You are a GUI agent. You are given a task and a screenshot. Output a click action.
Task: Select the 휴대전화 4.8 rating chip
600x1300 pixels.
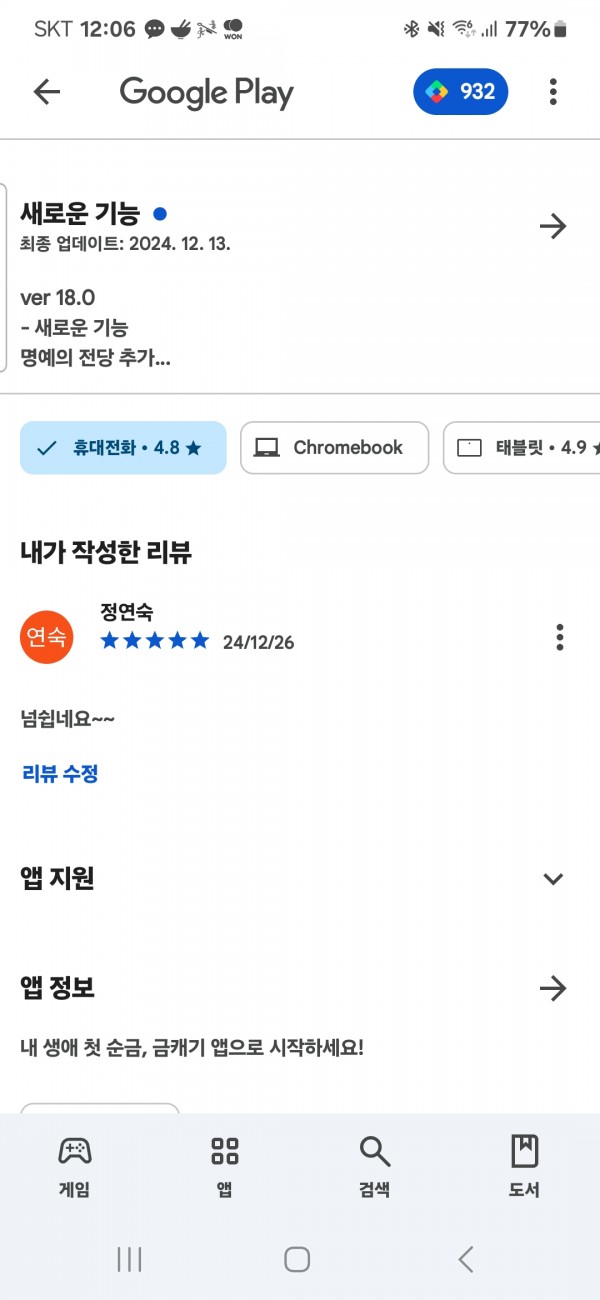coord(123,448)
